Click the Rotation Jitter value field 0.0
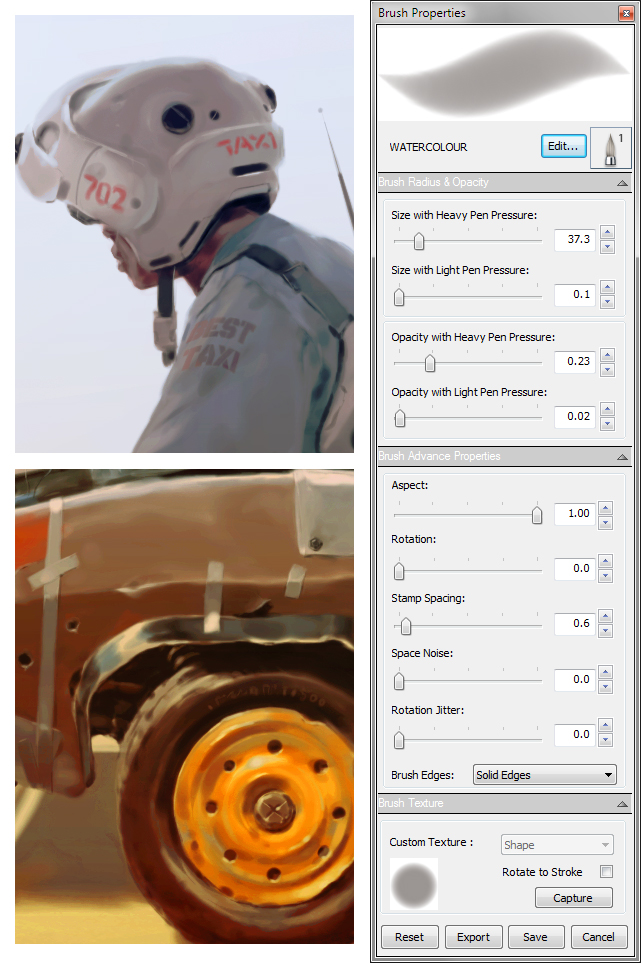 click(575, 735)
